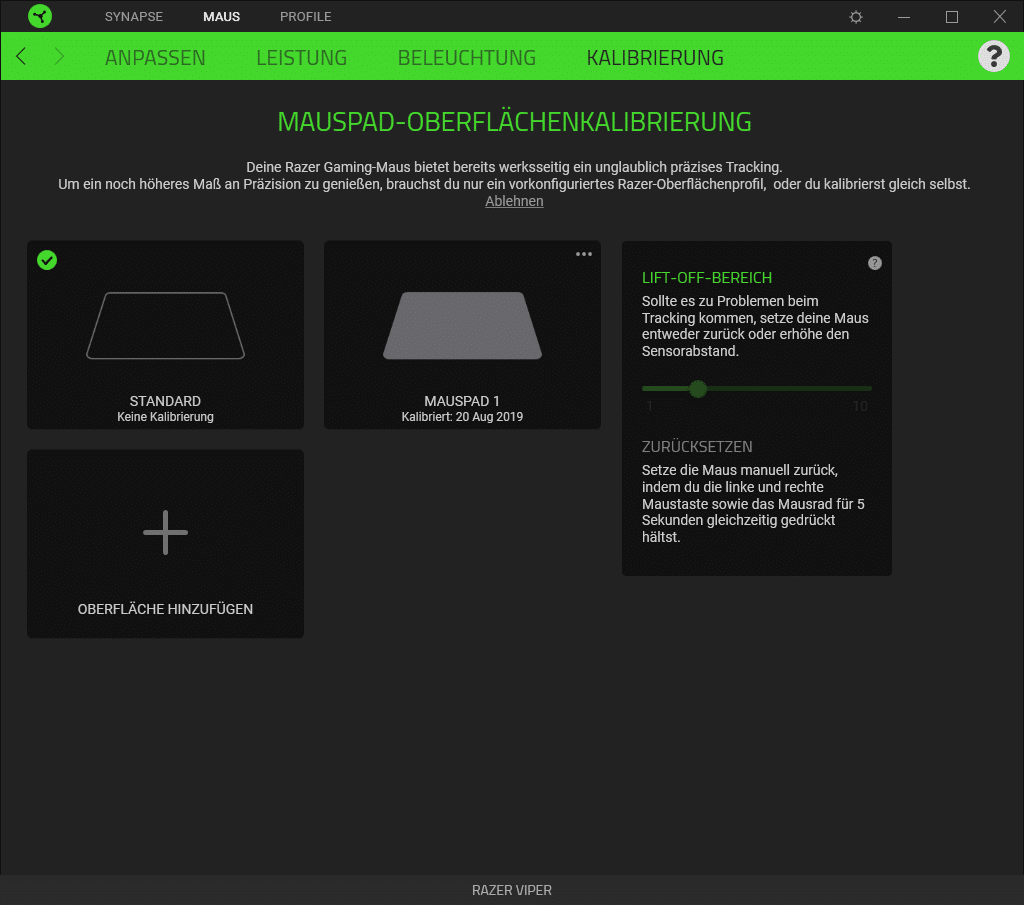Click the forward navigation arrow
Image resolution: width=1024 pixels, height=905 pixels.
(58, 57)
